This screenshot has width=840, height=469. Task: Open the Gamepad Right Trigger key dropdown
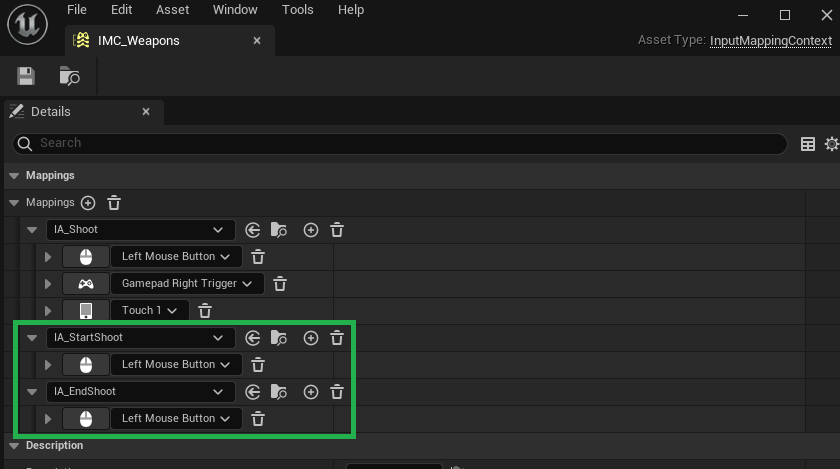[187, 284]
